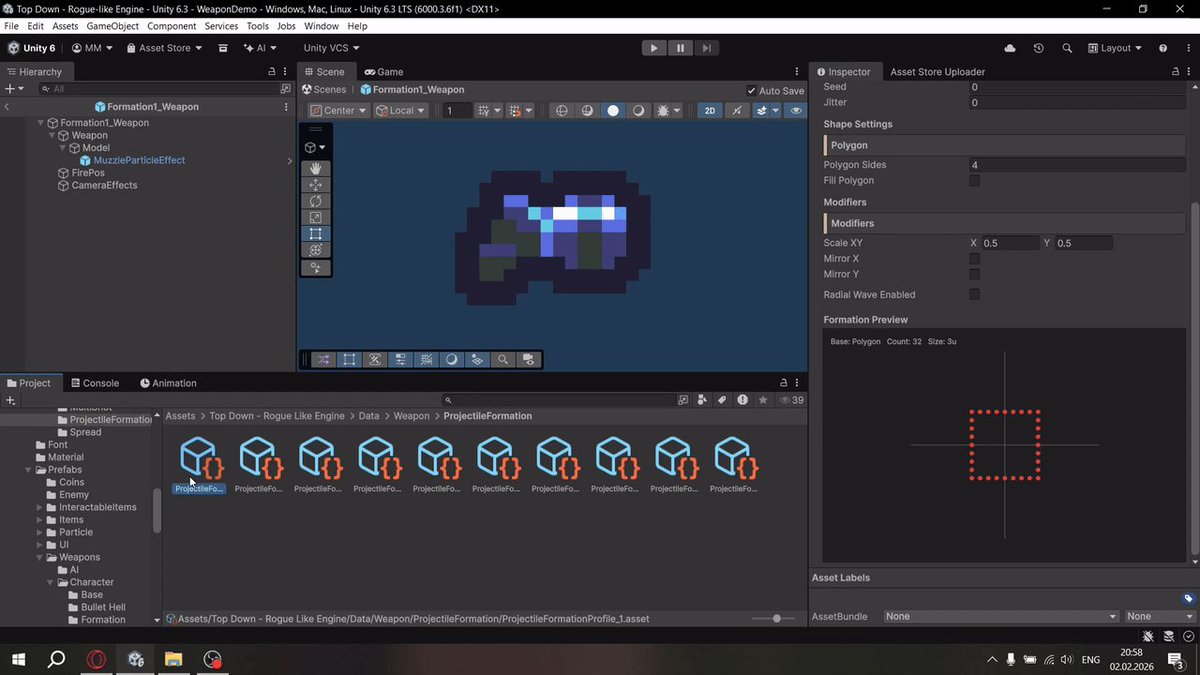Click the global search magnifier icon
This screenshot has width=1200, height=675.
1067,48
